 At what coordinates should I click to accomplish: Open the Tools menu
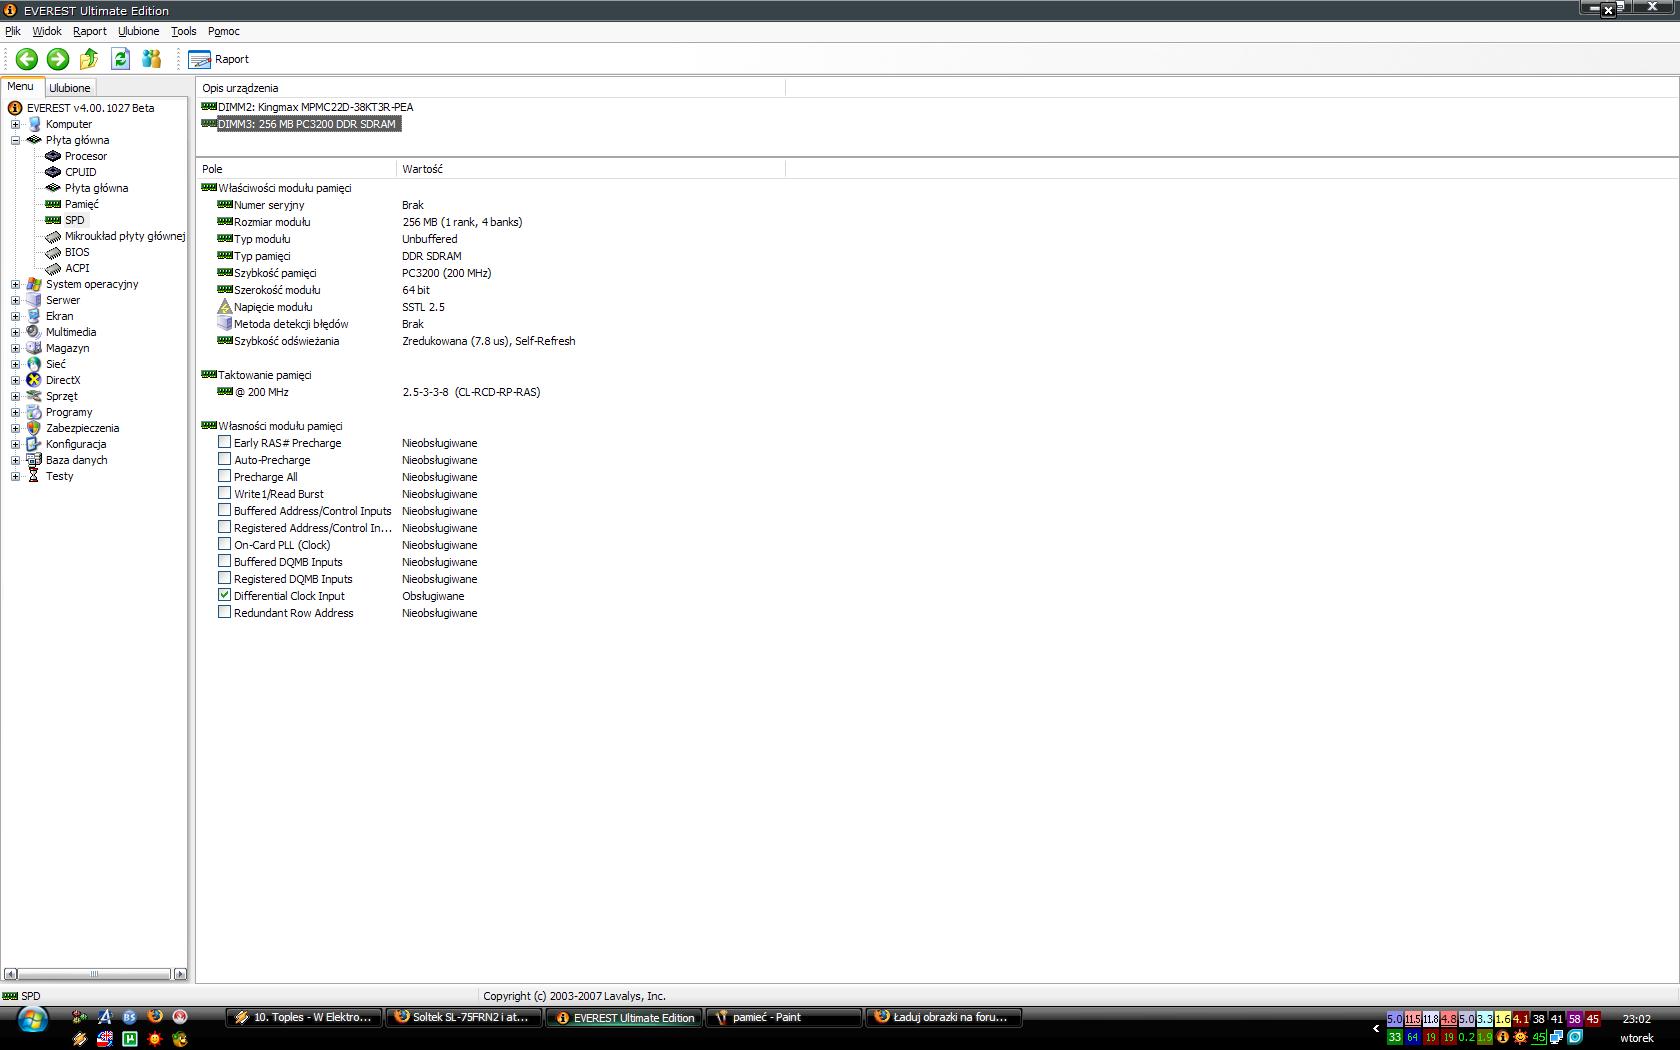click(x=184, y=31)
